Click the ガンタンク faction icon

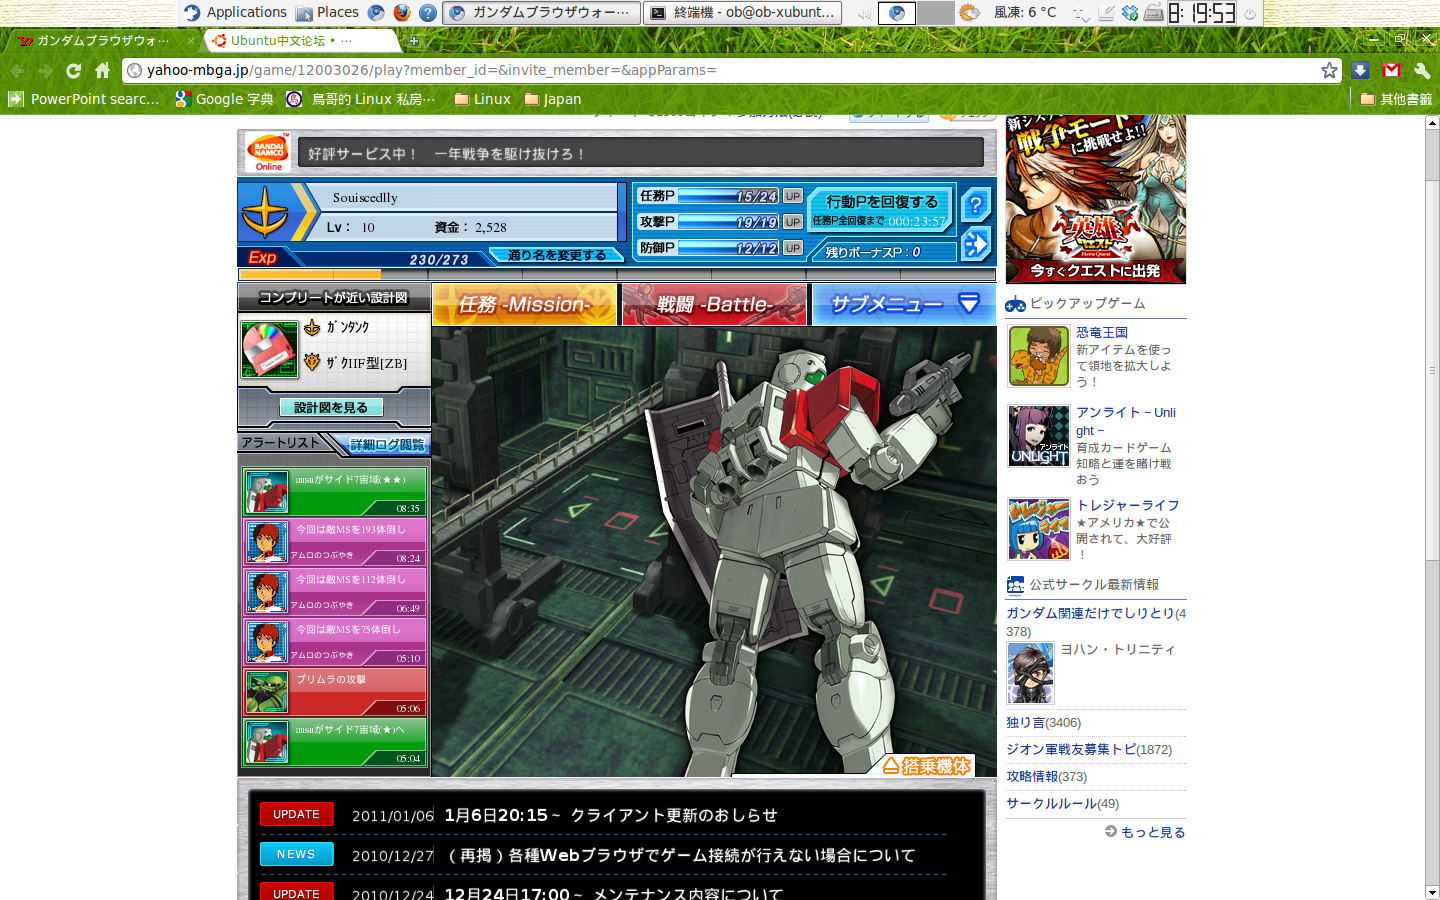[312, 328]
